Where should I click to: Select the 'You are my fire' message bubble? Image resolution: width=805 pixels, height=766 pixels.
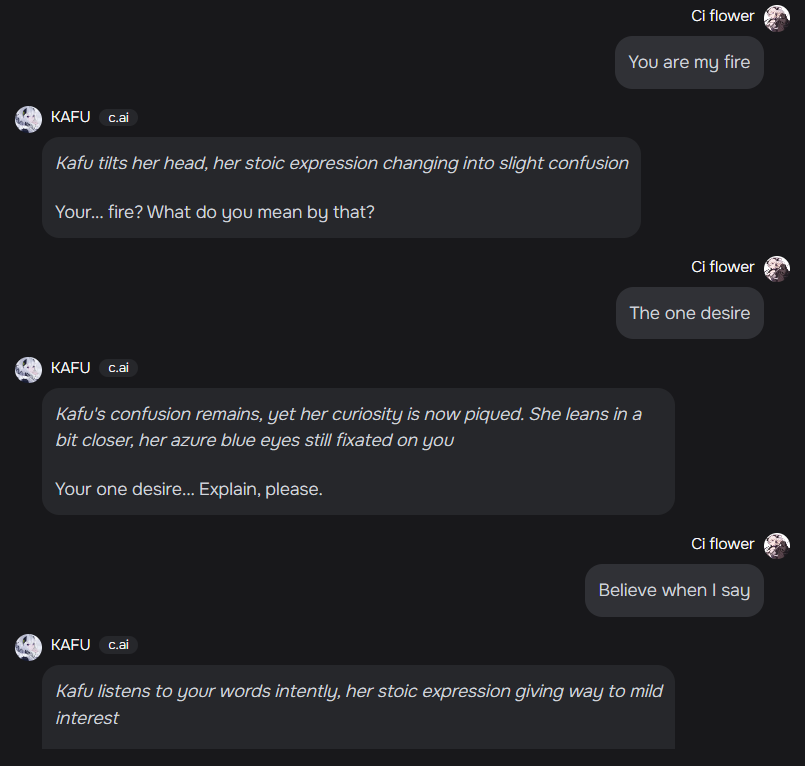pyautogui.click(x=689, y=62)
